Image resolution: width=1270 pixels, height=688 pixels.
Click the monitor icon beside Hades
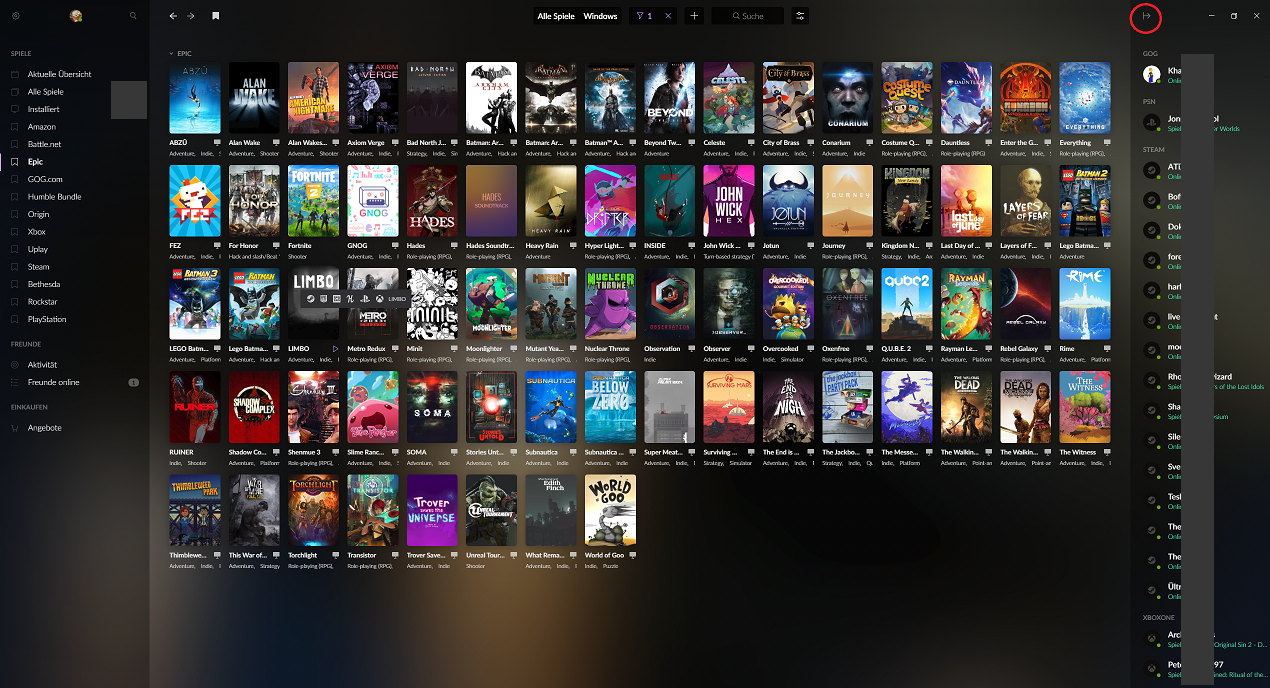455,246
